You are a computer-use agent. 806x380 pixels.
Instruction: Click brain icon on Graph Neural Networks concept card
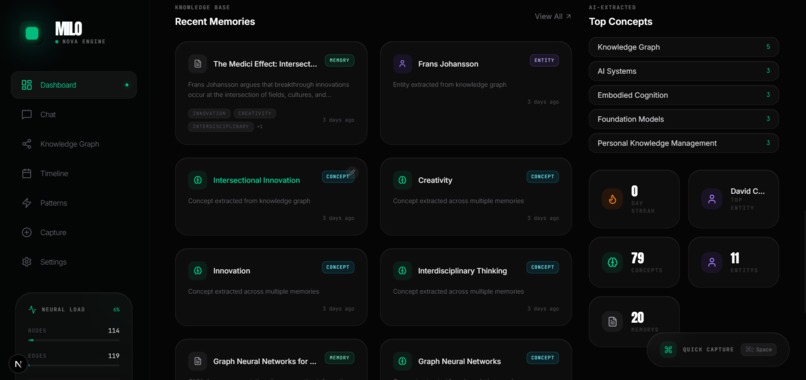pyautogui.click(x=402, y=361)
